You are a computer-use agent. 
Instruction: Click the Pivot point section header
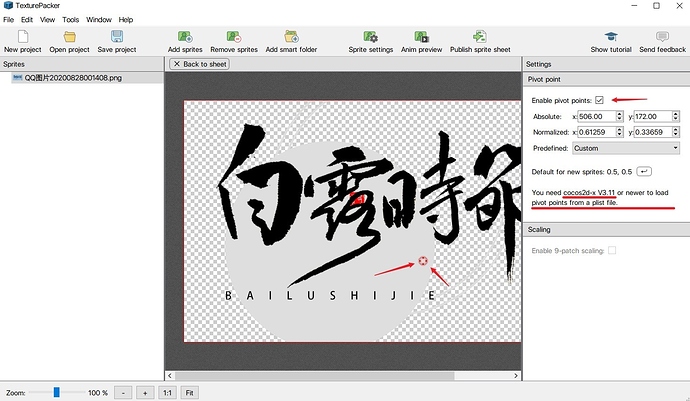(606, 79)
